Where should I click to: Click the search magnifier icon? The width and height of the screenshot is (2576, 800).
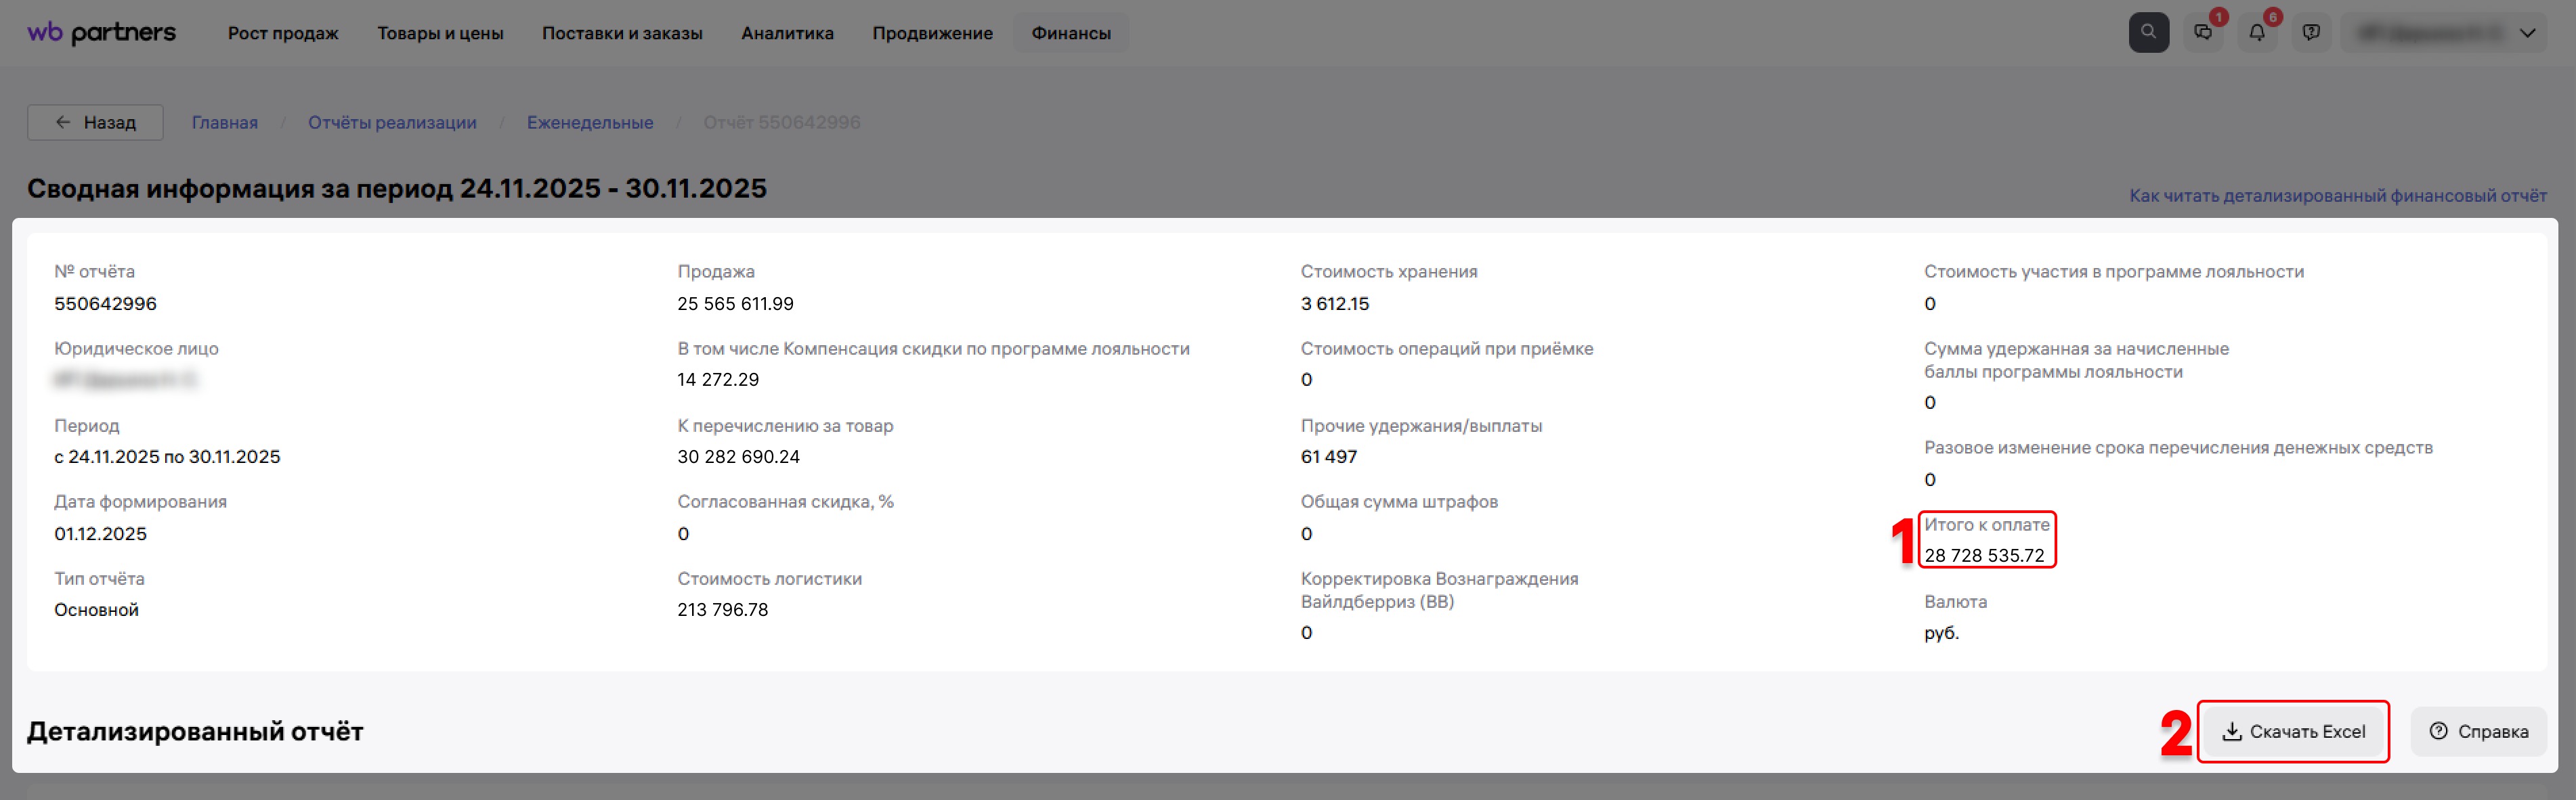(x=2148, y=32)
